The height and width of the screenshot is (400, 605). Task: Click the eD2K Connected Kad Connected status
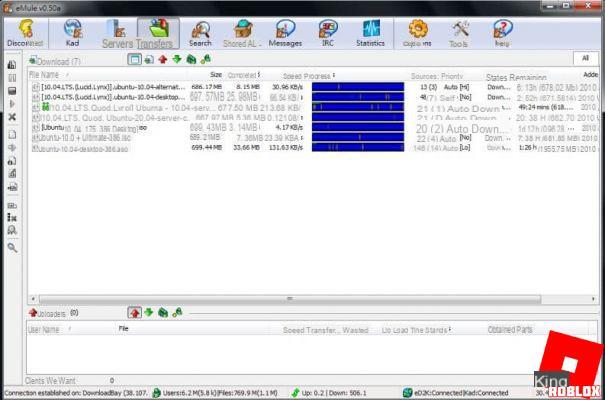click(456, 393)
